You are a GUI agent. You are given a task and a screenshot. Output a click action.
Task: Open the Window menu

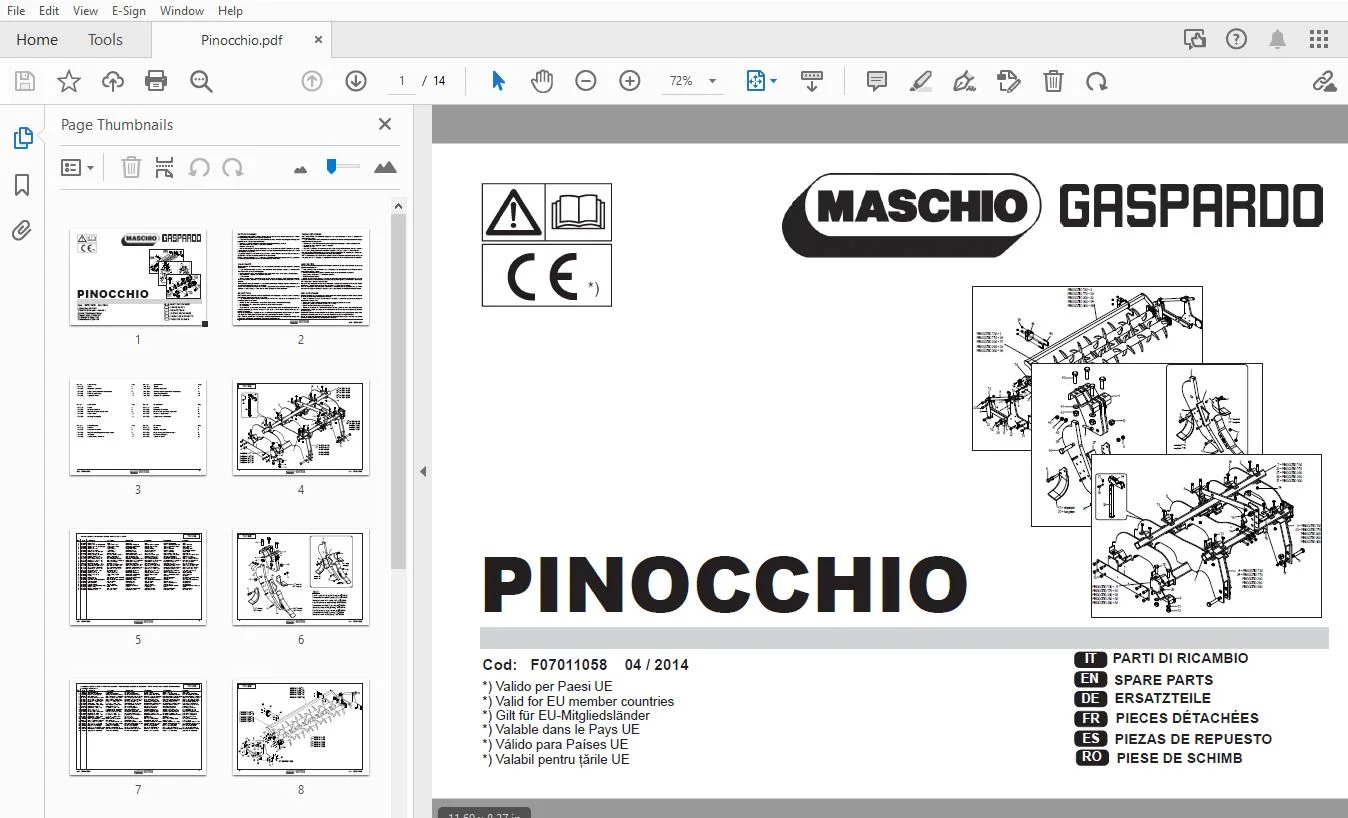182,11
